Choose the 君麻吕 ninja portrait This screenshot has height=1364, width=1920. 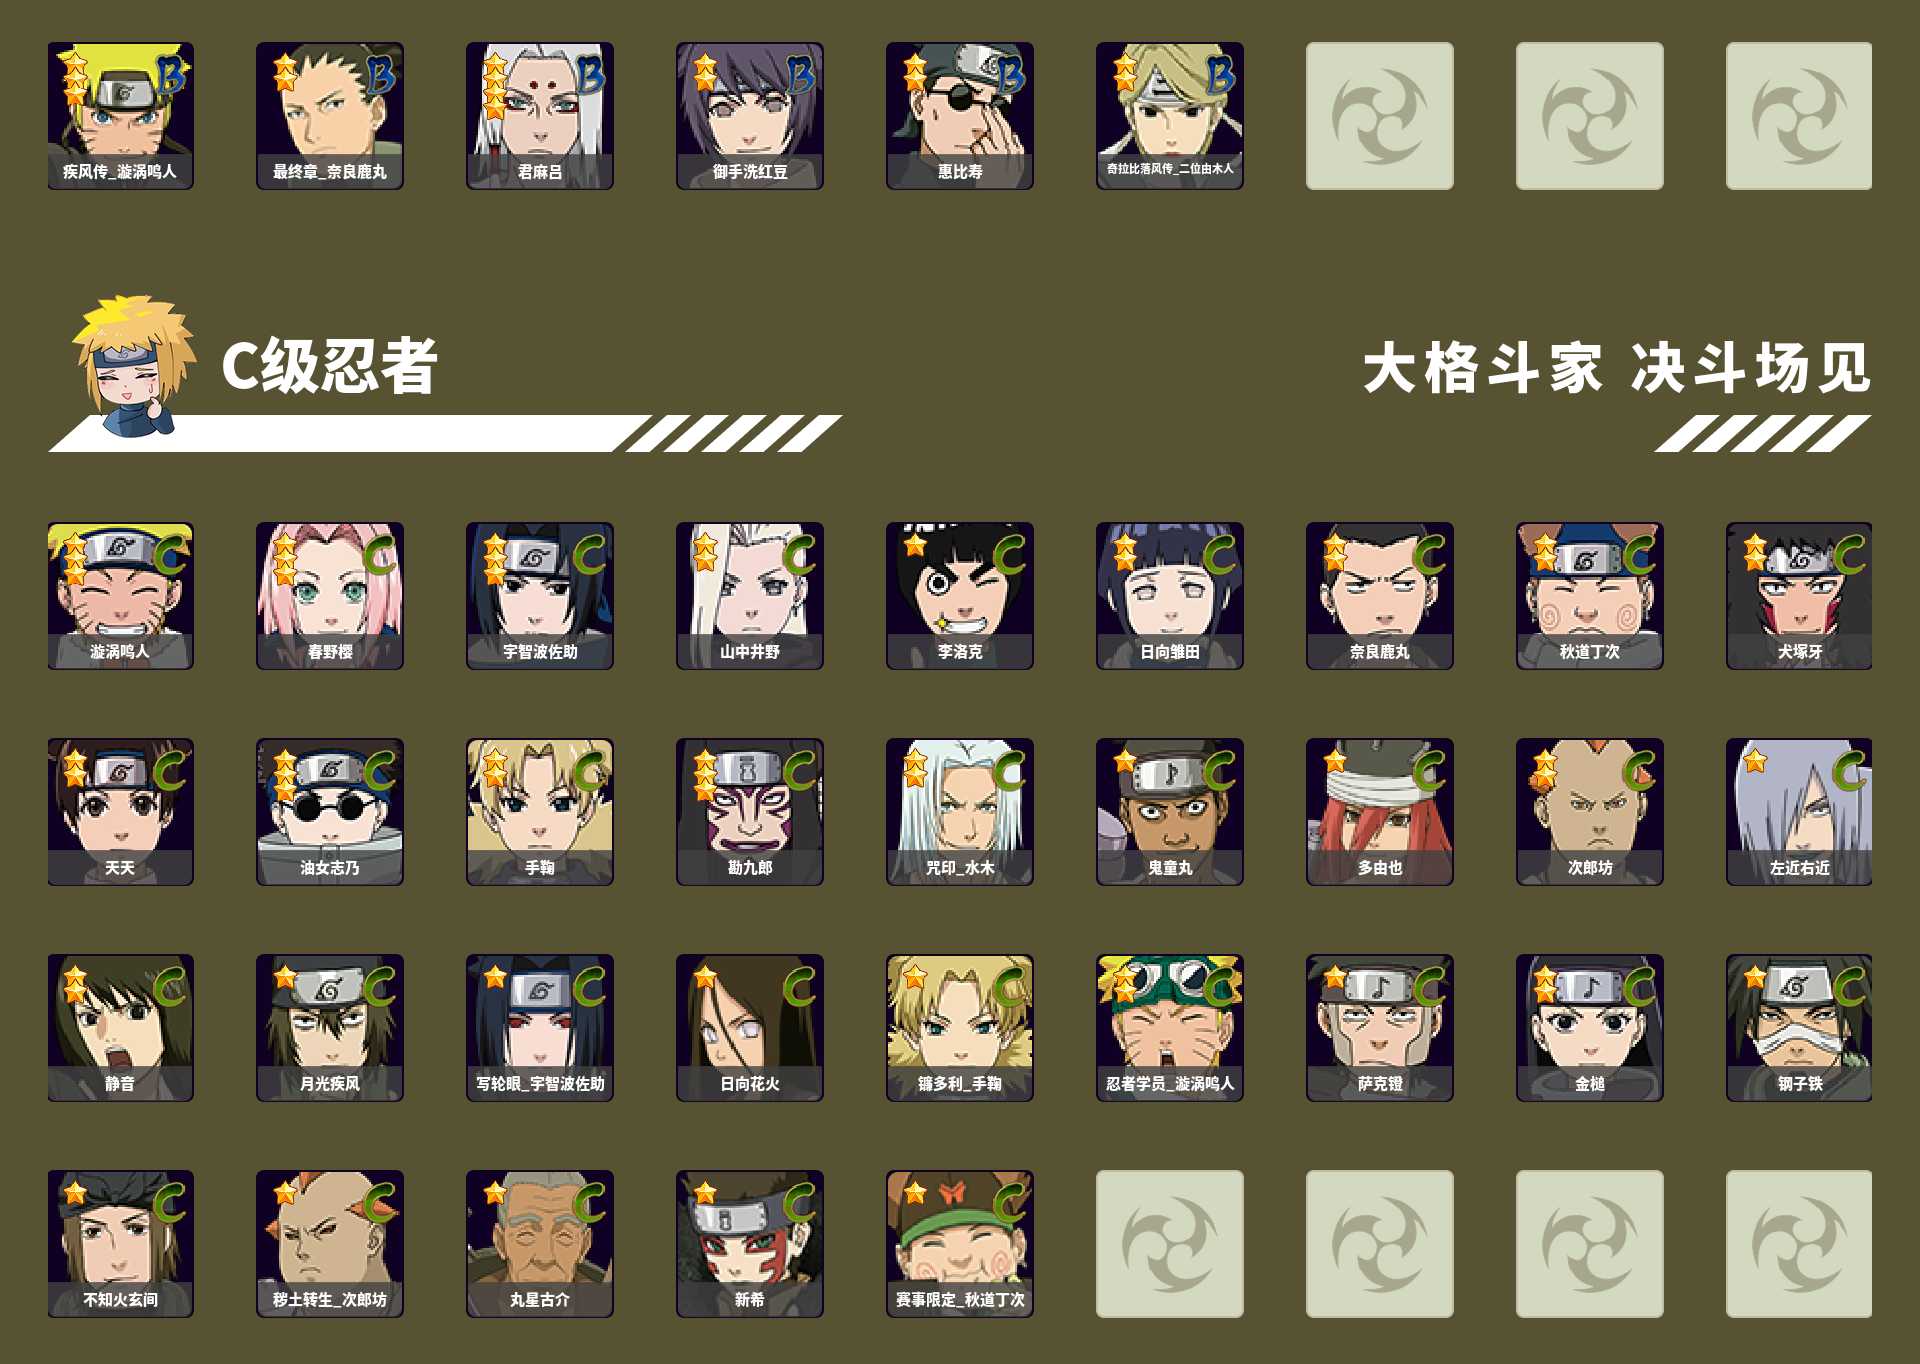[540, 116]
